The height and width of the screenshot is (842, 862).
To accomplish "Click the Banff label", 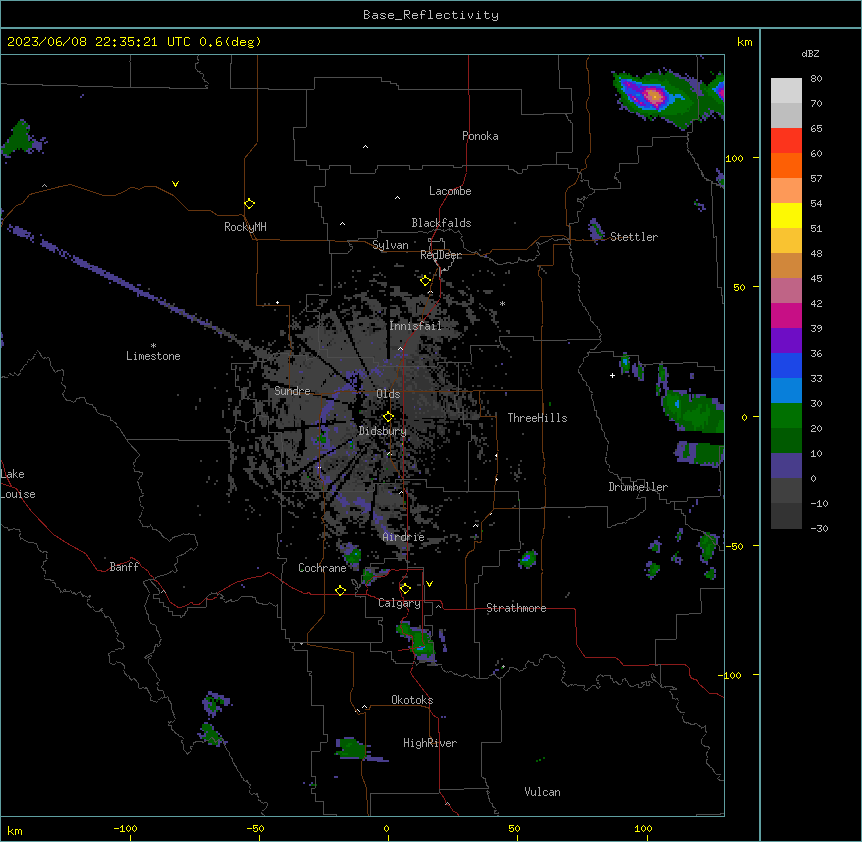I will coord(124,567).
